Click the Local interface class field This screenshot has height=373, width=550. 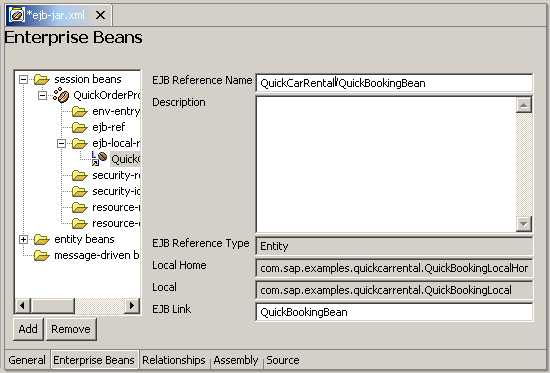coord(394,290)
